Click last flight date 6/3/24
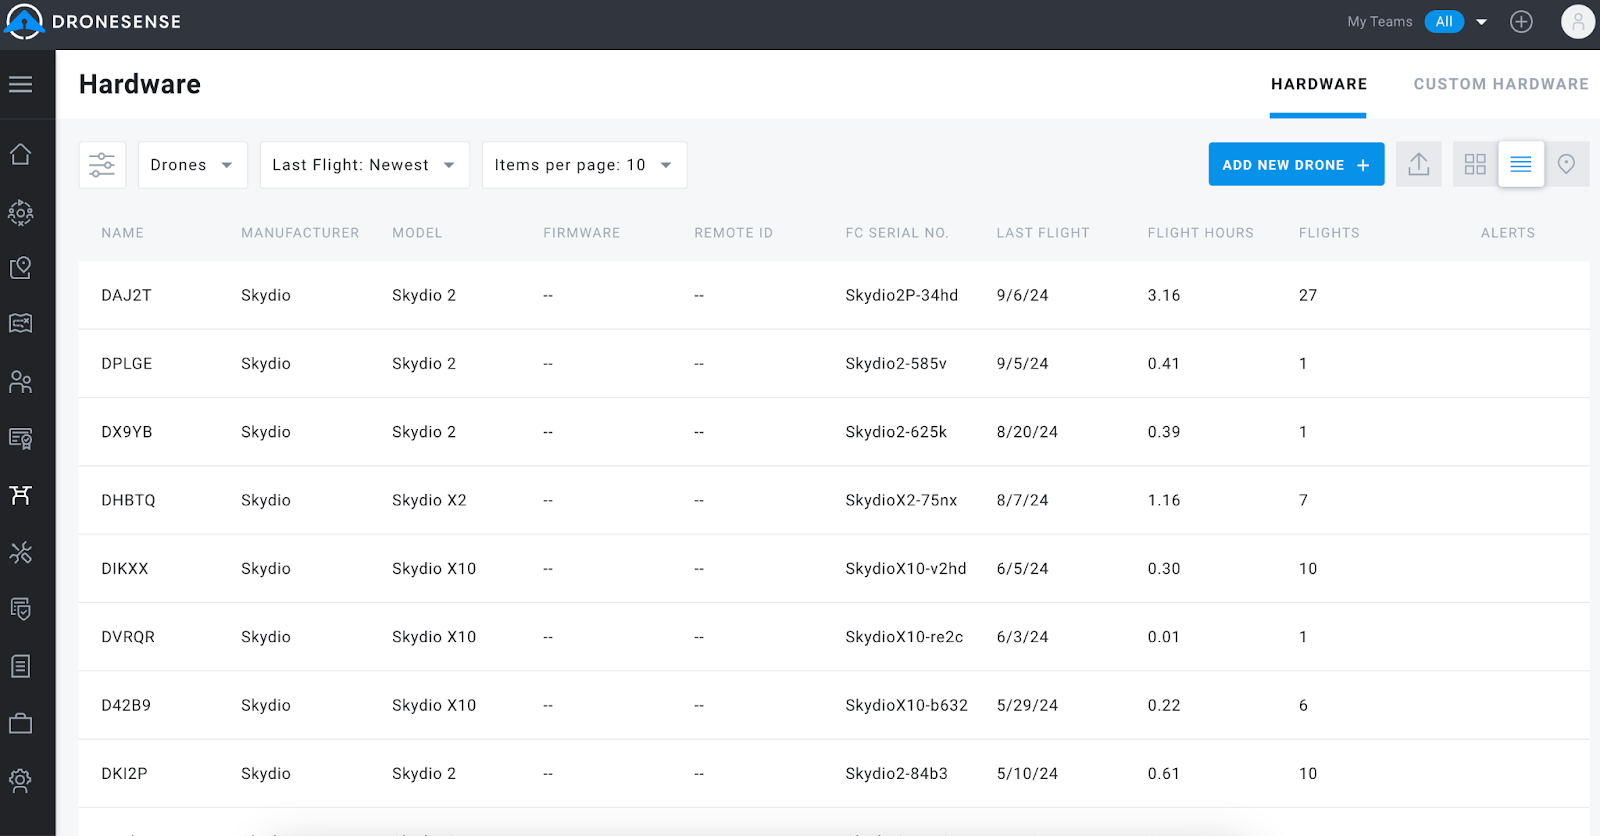This screenshot has width=1600, height=836. coord(1022,637)
